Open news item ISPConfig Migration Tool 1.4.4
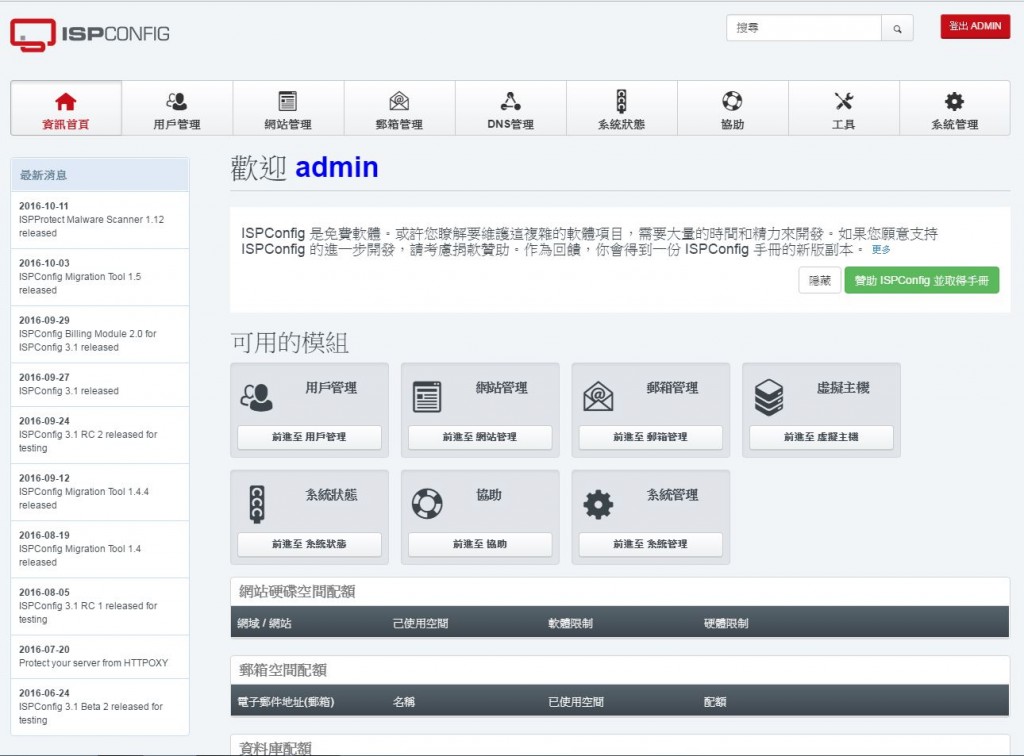1024x756 pixels. coord(100,492)
